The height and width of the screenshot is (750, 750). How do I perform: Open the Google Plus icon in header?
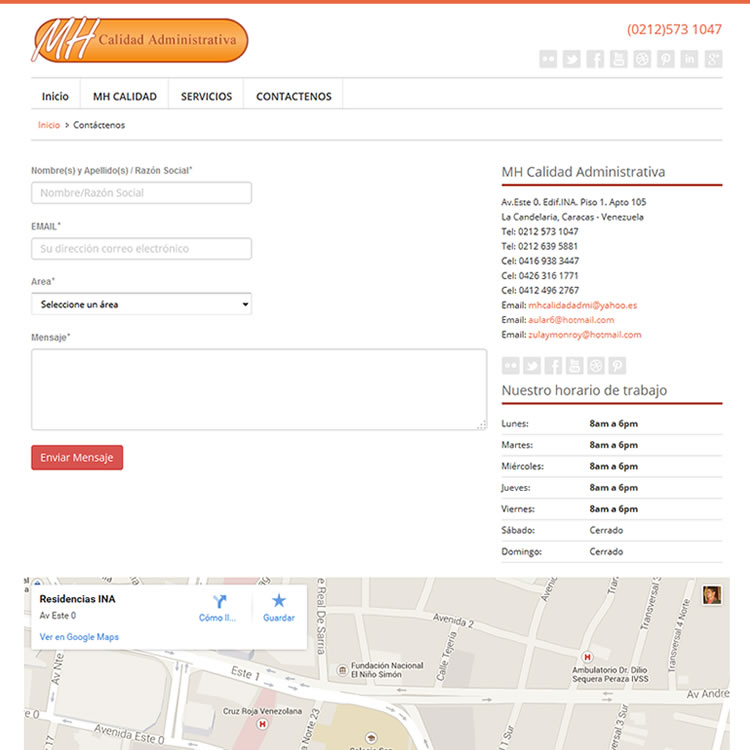[713, 59]
